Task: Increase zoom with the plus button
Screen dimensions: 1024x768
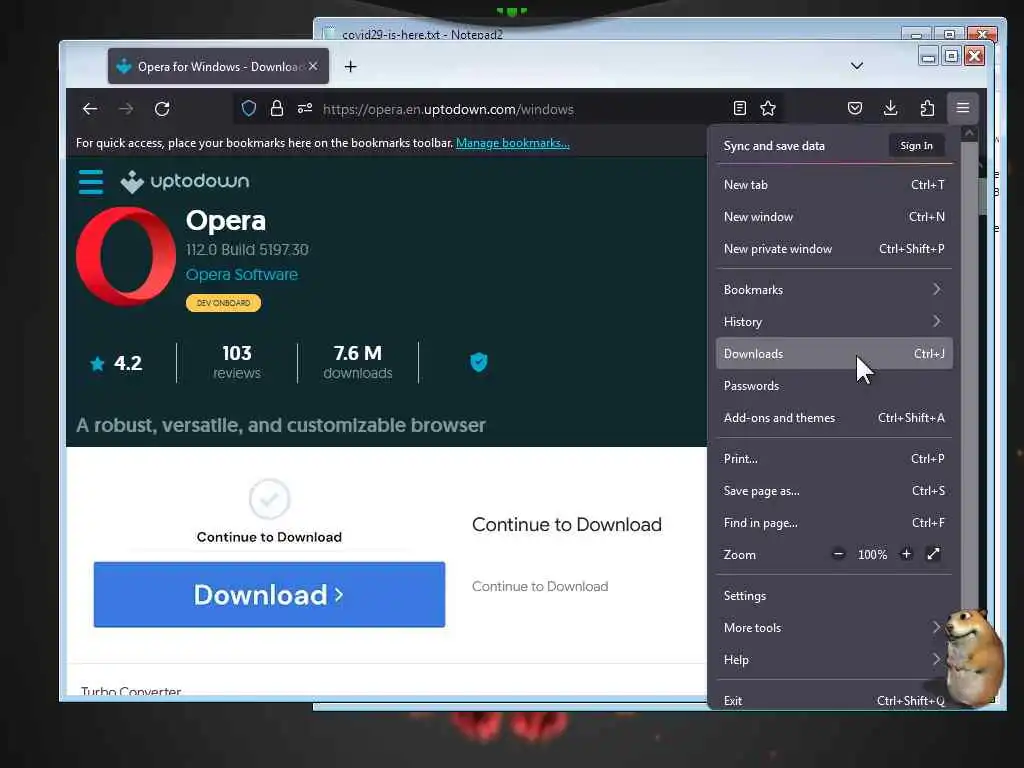Action: [x=906, y=554]
